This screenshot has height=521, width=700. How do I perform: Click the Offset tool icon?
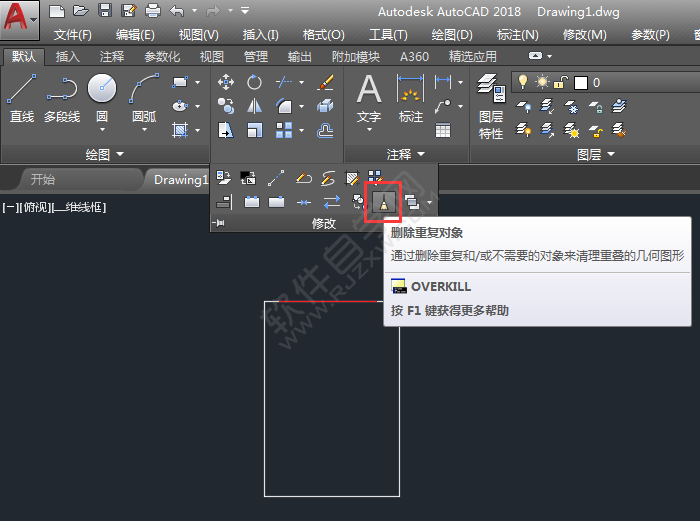(325, 130)
